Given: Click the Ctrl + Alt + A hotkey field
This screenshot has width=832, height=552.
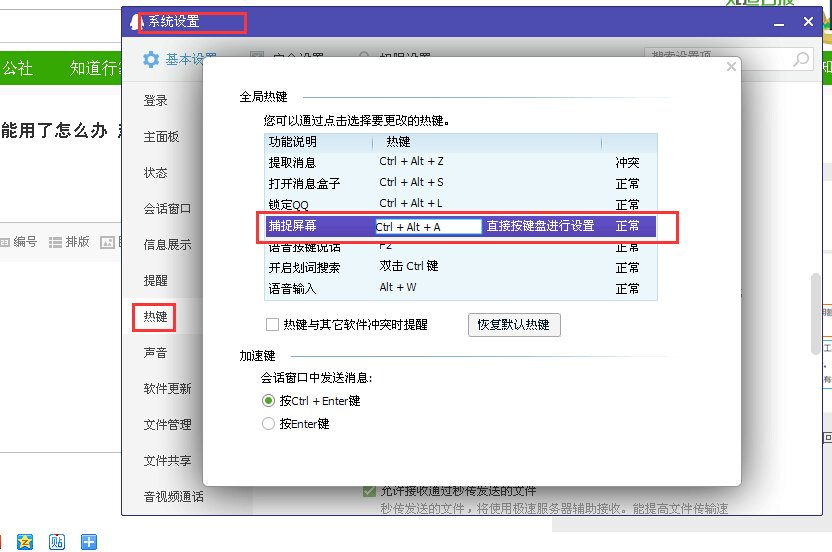Looking at the screenshot, I should click(428, 227).
